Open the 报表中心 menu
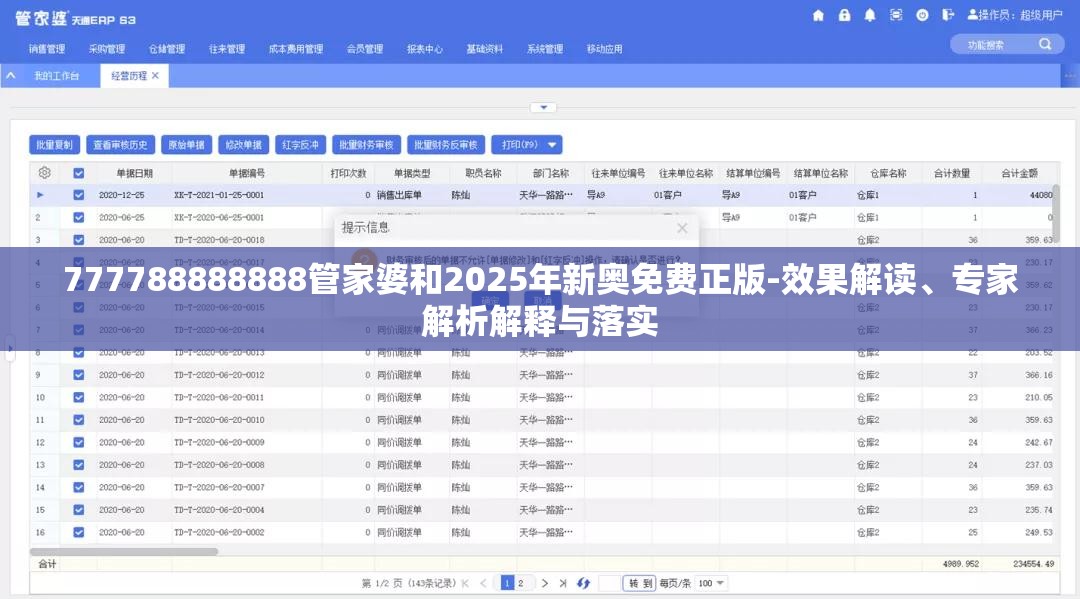Screen dimensions: 1080x599 424,49
